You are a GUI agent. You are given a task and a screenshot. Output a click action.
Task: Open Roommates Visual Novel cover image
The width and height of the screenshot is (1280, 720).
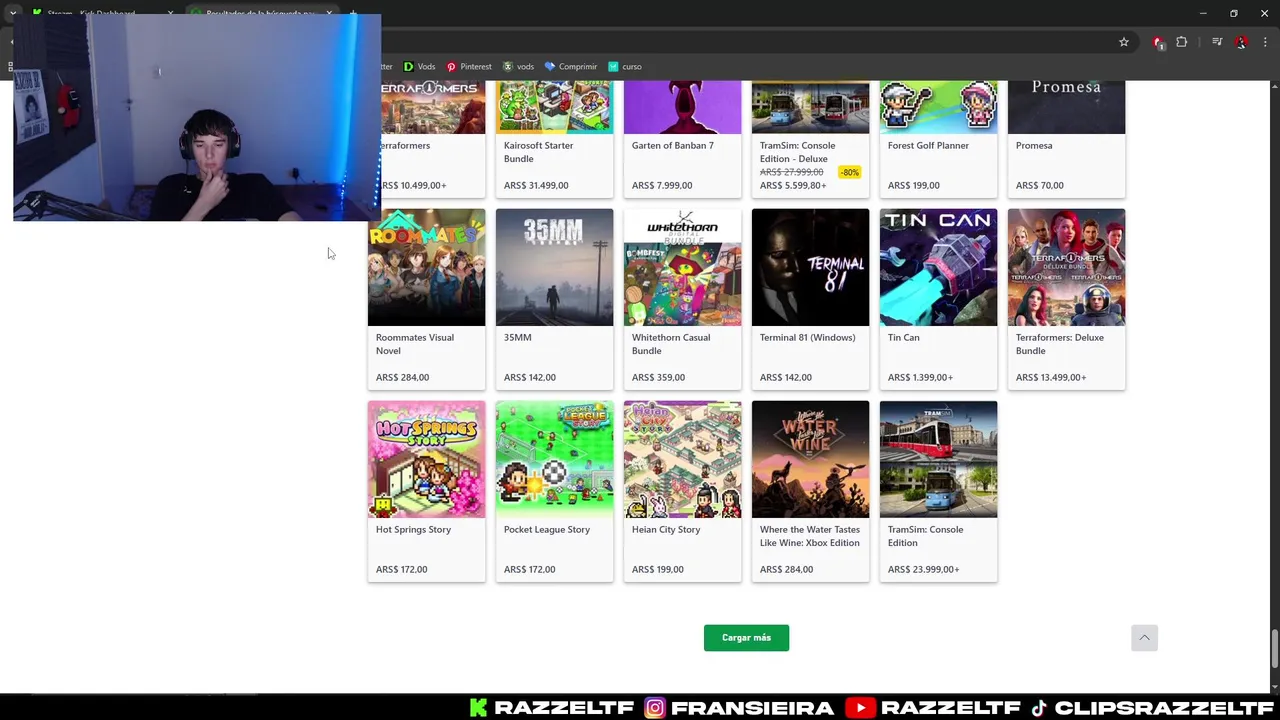[426, 267]
